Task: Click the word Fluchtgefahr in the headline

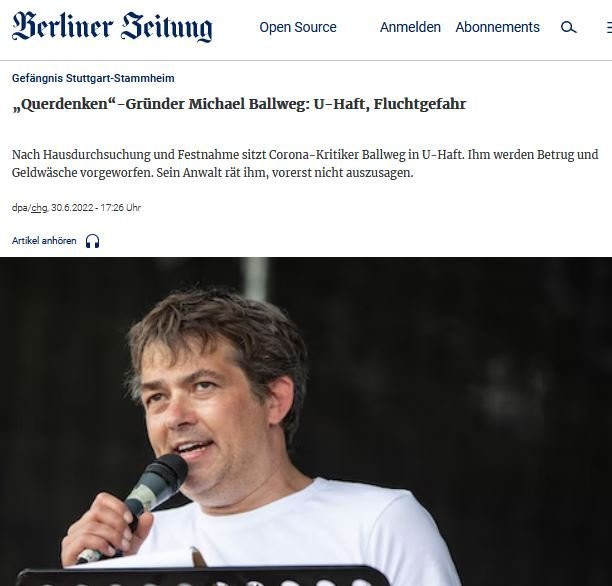Action: [420, 104]
